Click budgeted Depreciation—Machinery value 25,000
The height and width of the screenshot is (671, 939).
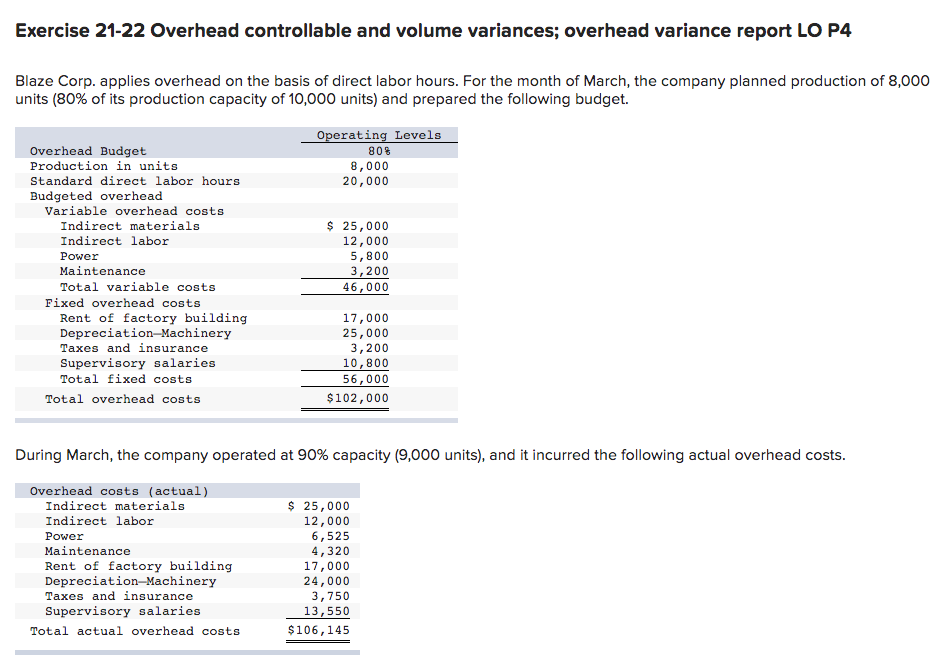(366, 333)
